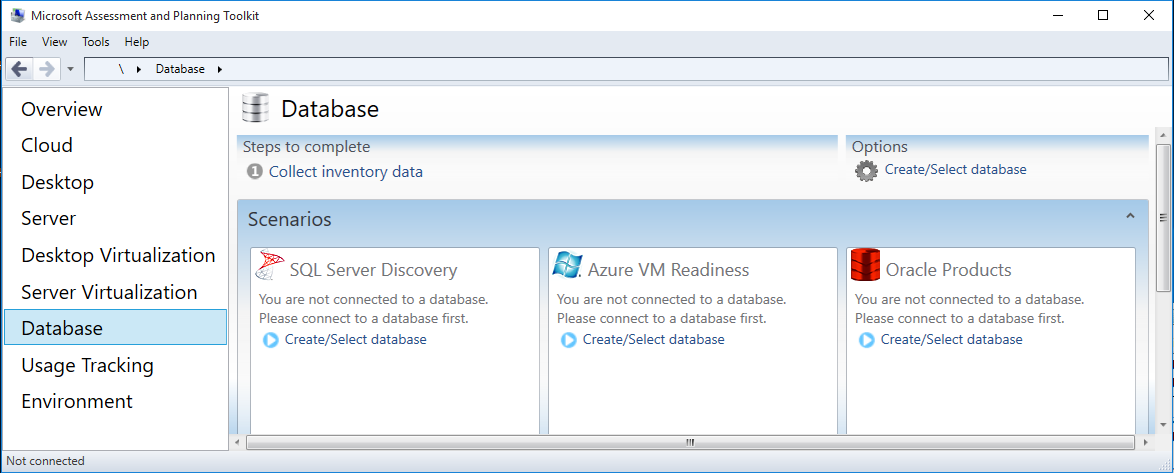
Task: Click Create/Select database in Oracle Products
Action: [952, 340]
